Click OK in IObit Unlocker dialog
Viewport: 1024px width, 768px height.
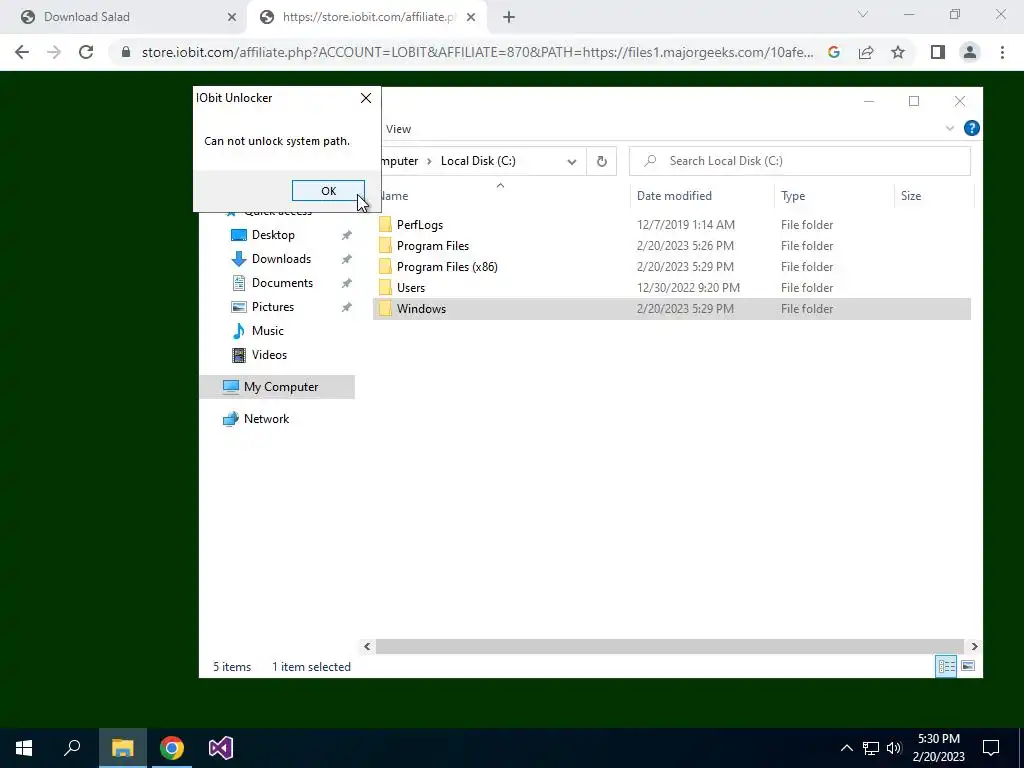coord(328,191)
